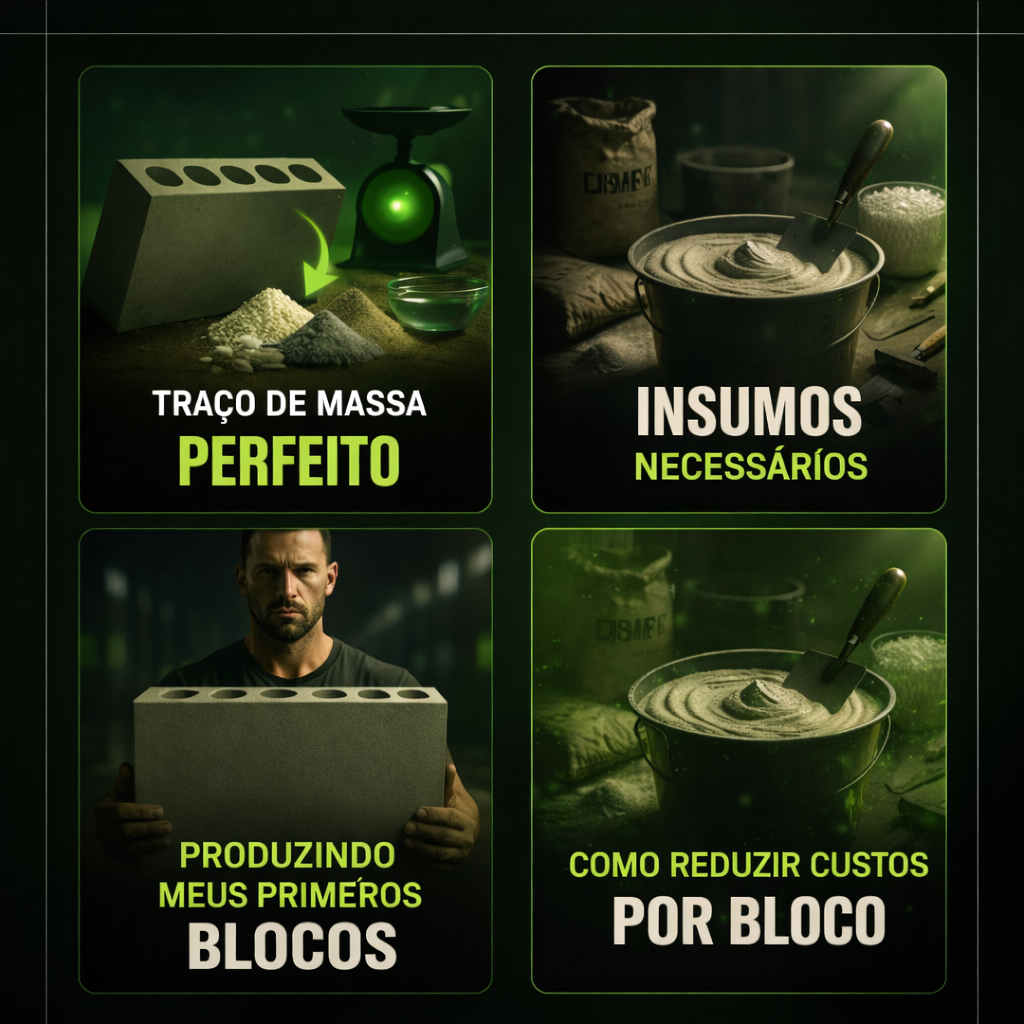Click the BLOCOS headline text
This screenshot has width=1024, height=1024.
(292, 946)
